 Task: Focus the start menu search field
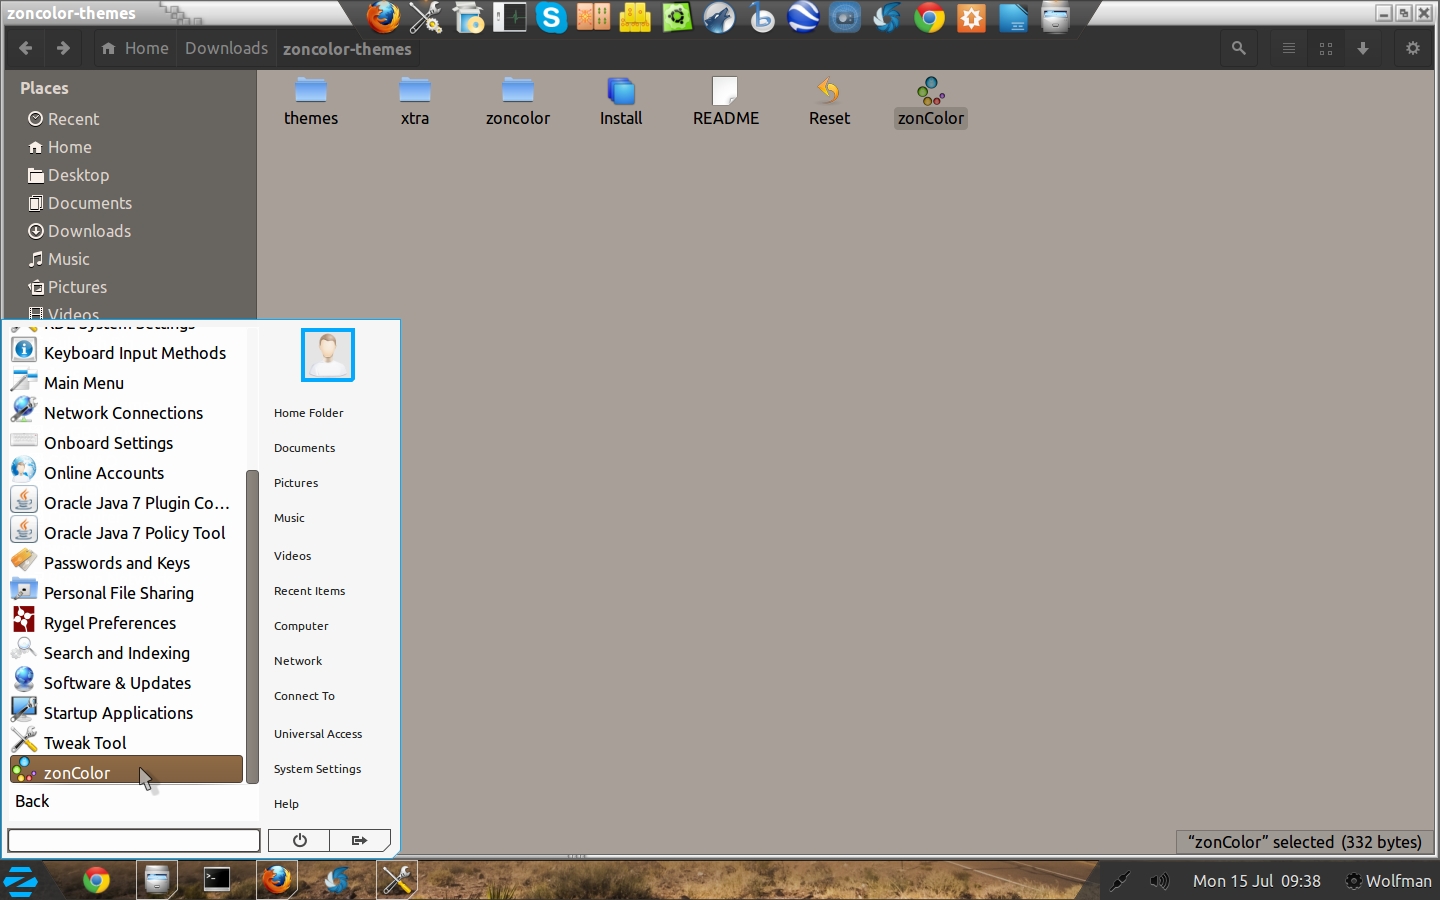pos(134,840)
